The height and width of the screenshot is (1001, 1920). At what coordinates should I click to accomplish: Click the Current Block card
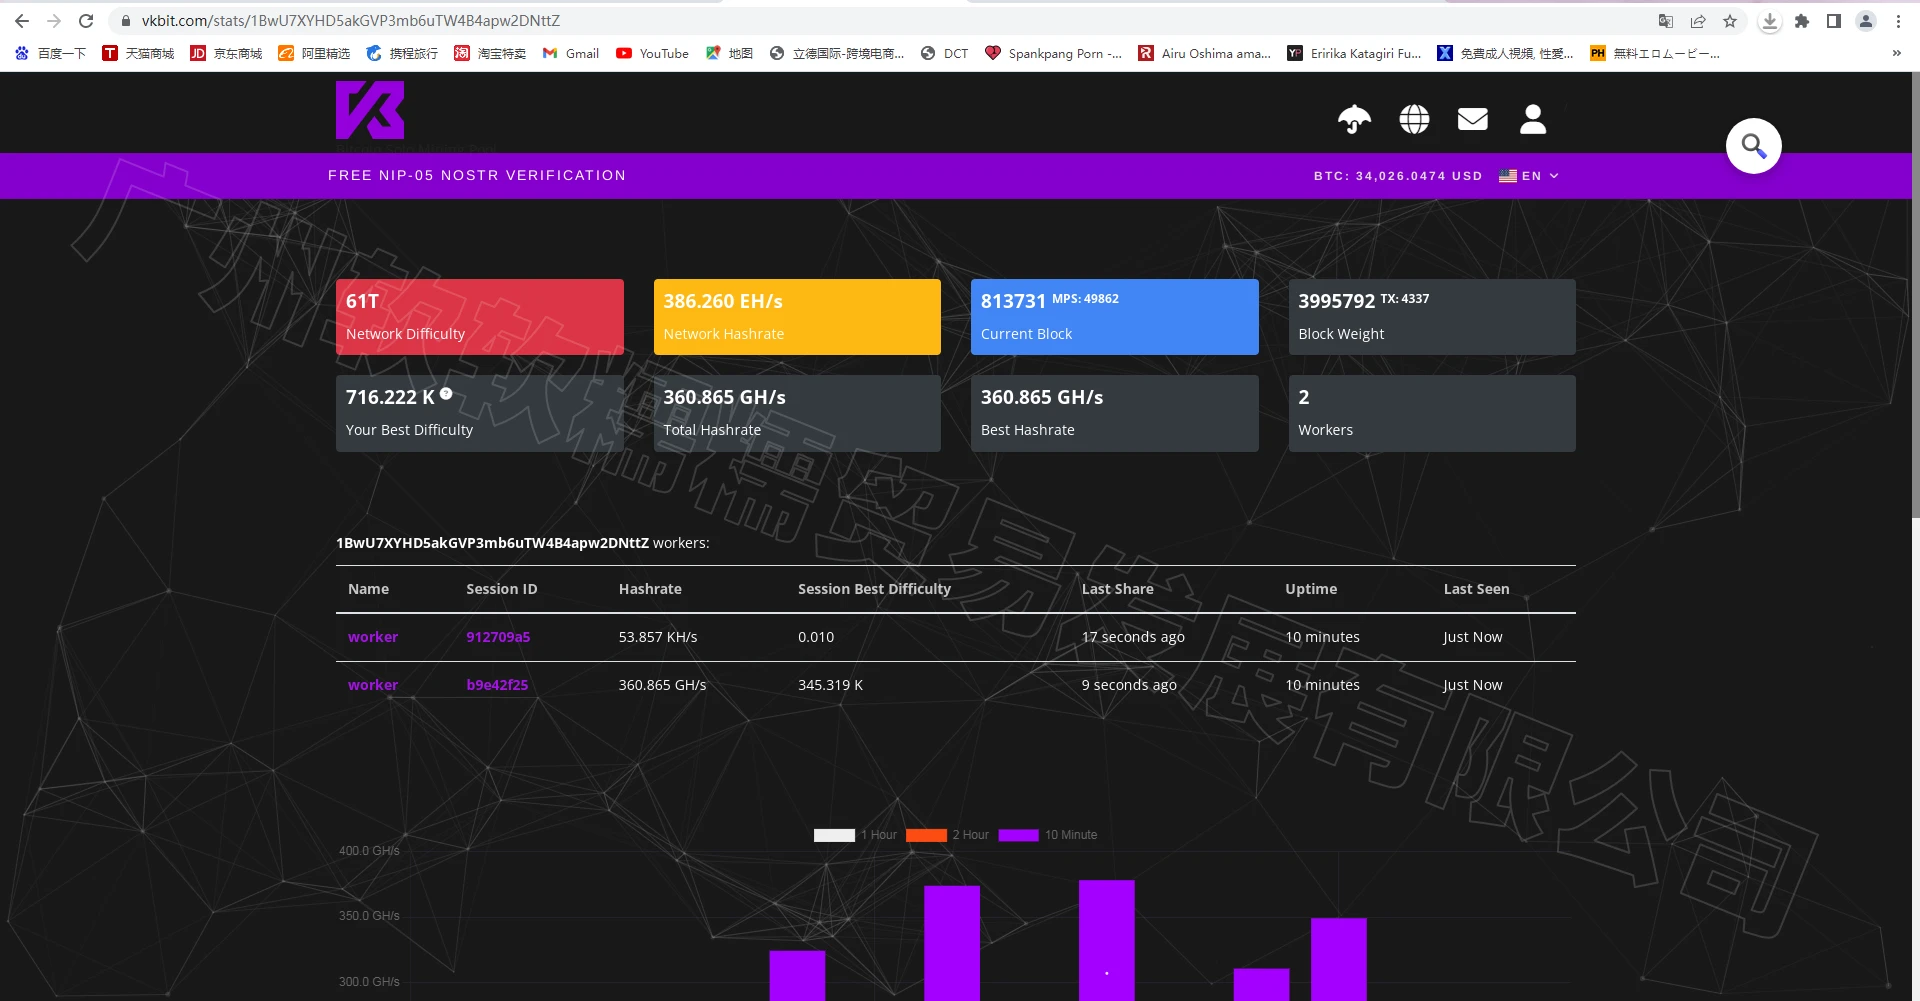pyautogui.click(x=1115, y=317)
